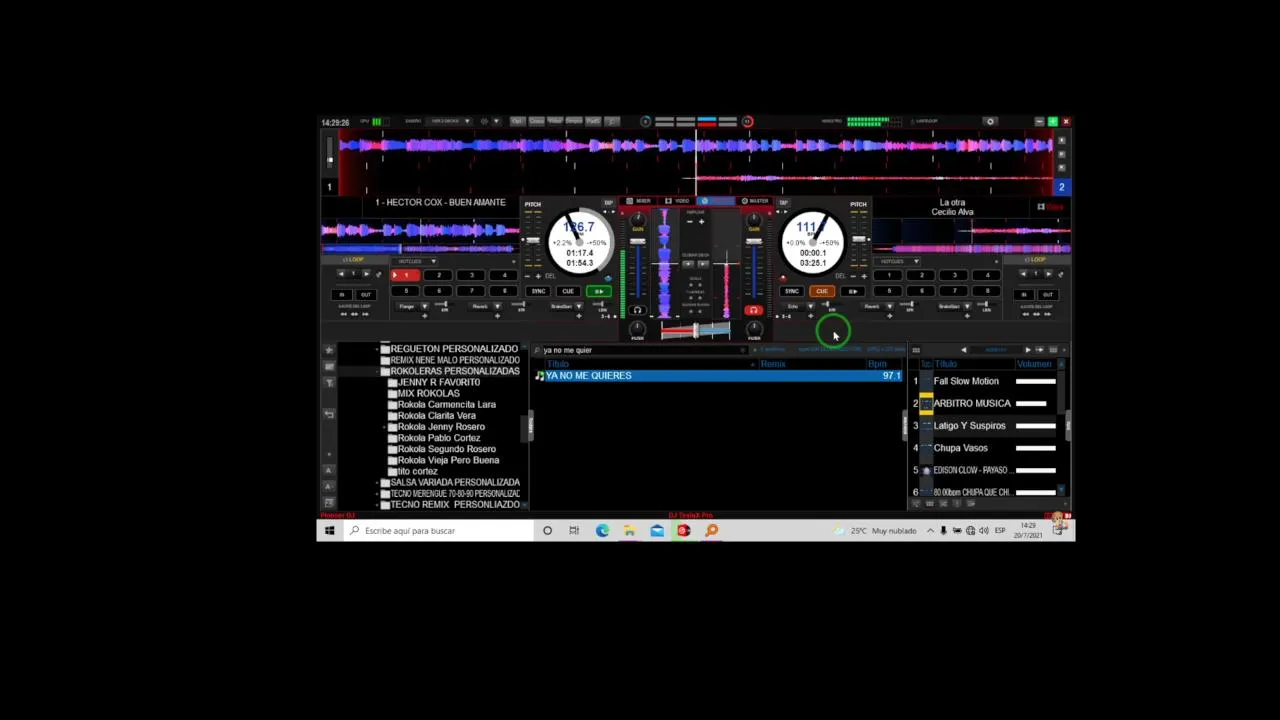Turn deck 2 FILTER knob
Viewport: 1280px width, 720px height.
754,329
